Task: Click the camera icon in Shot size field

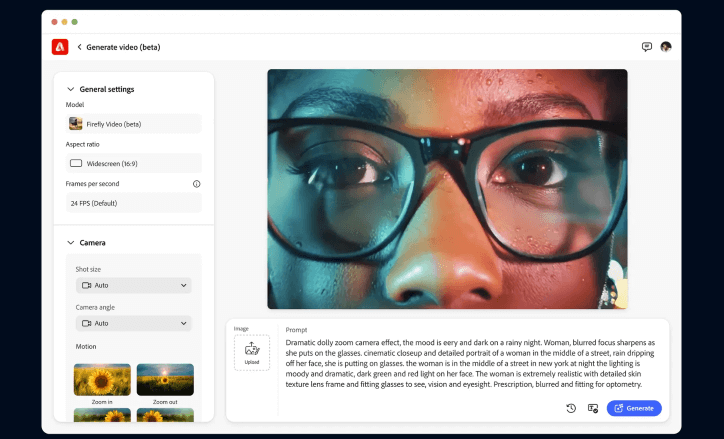Action: pos(86,285)
